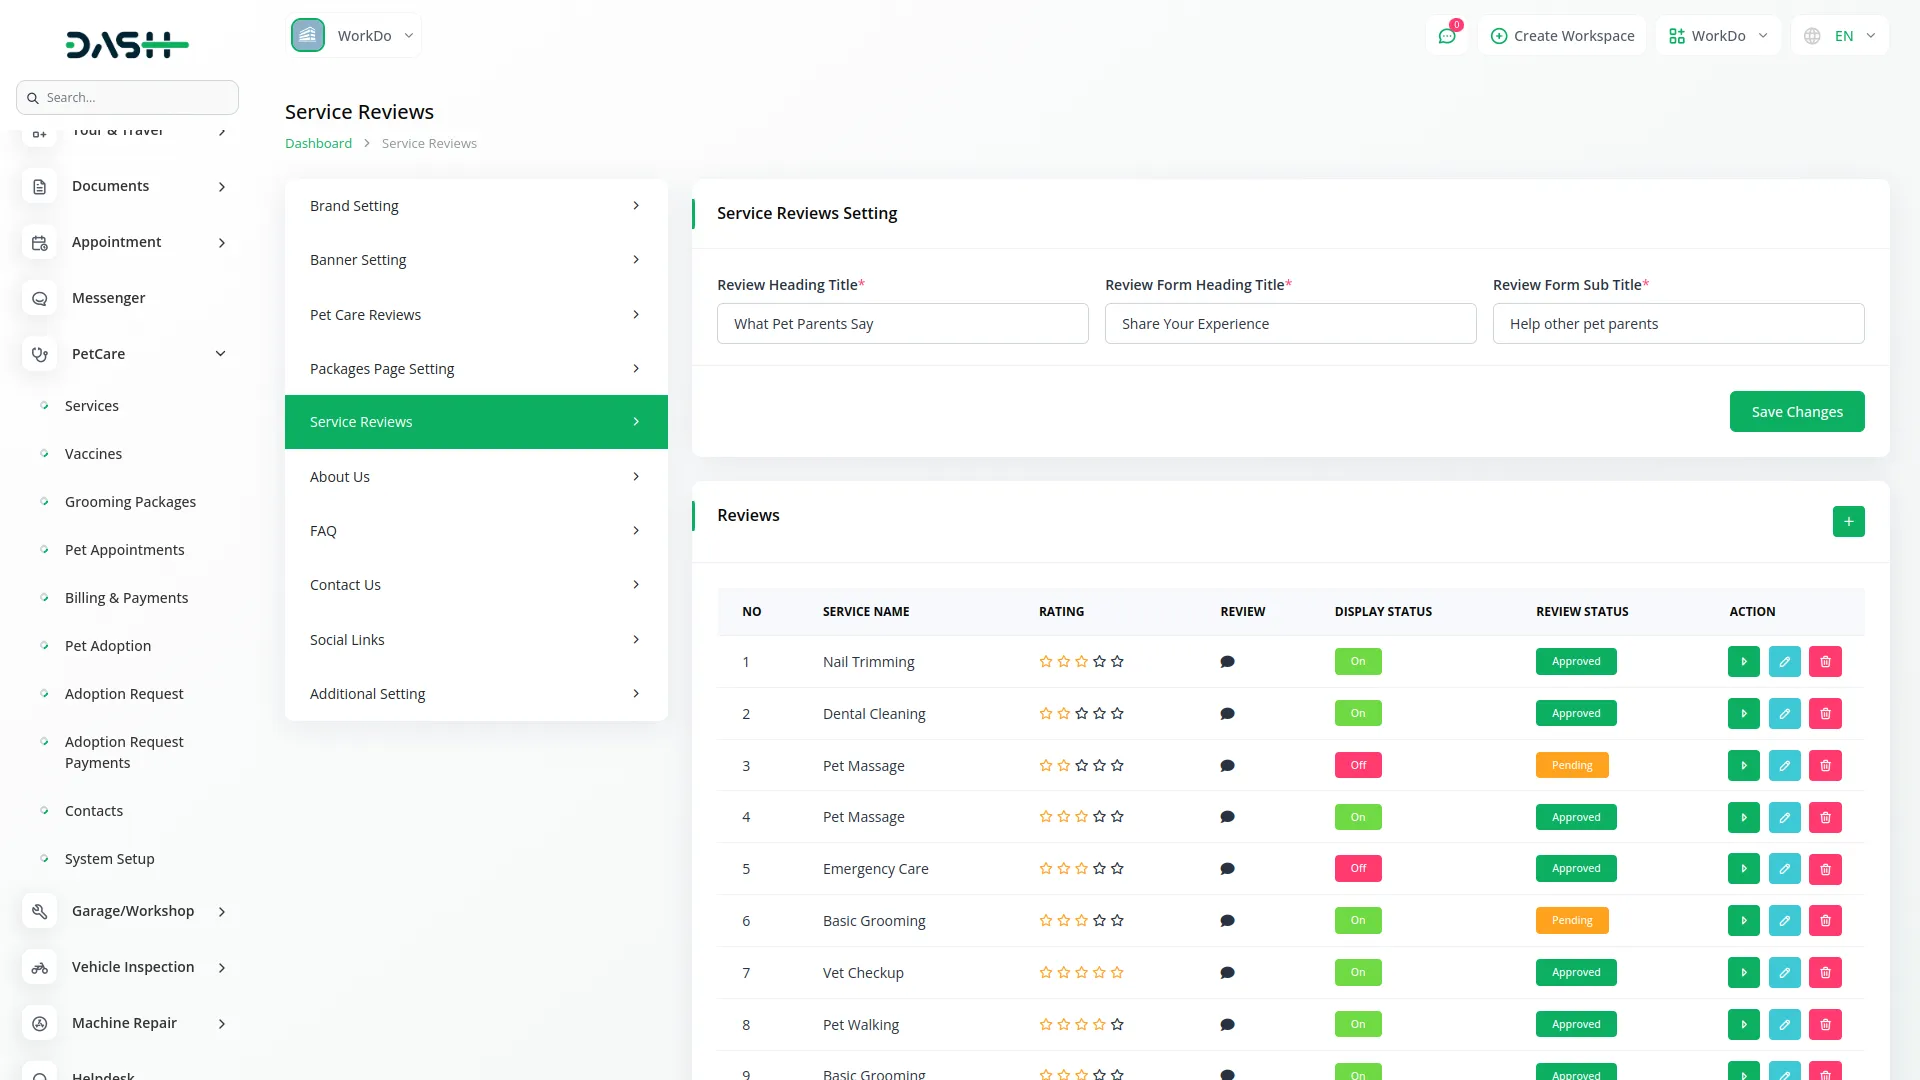Click the Save Changes button

pos(1796,412)
